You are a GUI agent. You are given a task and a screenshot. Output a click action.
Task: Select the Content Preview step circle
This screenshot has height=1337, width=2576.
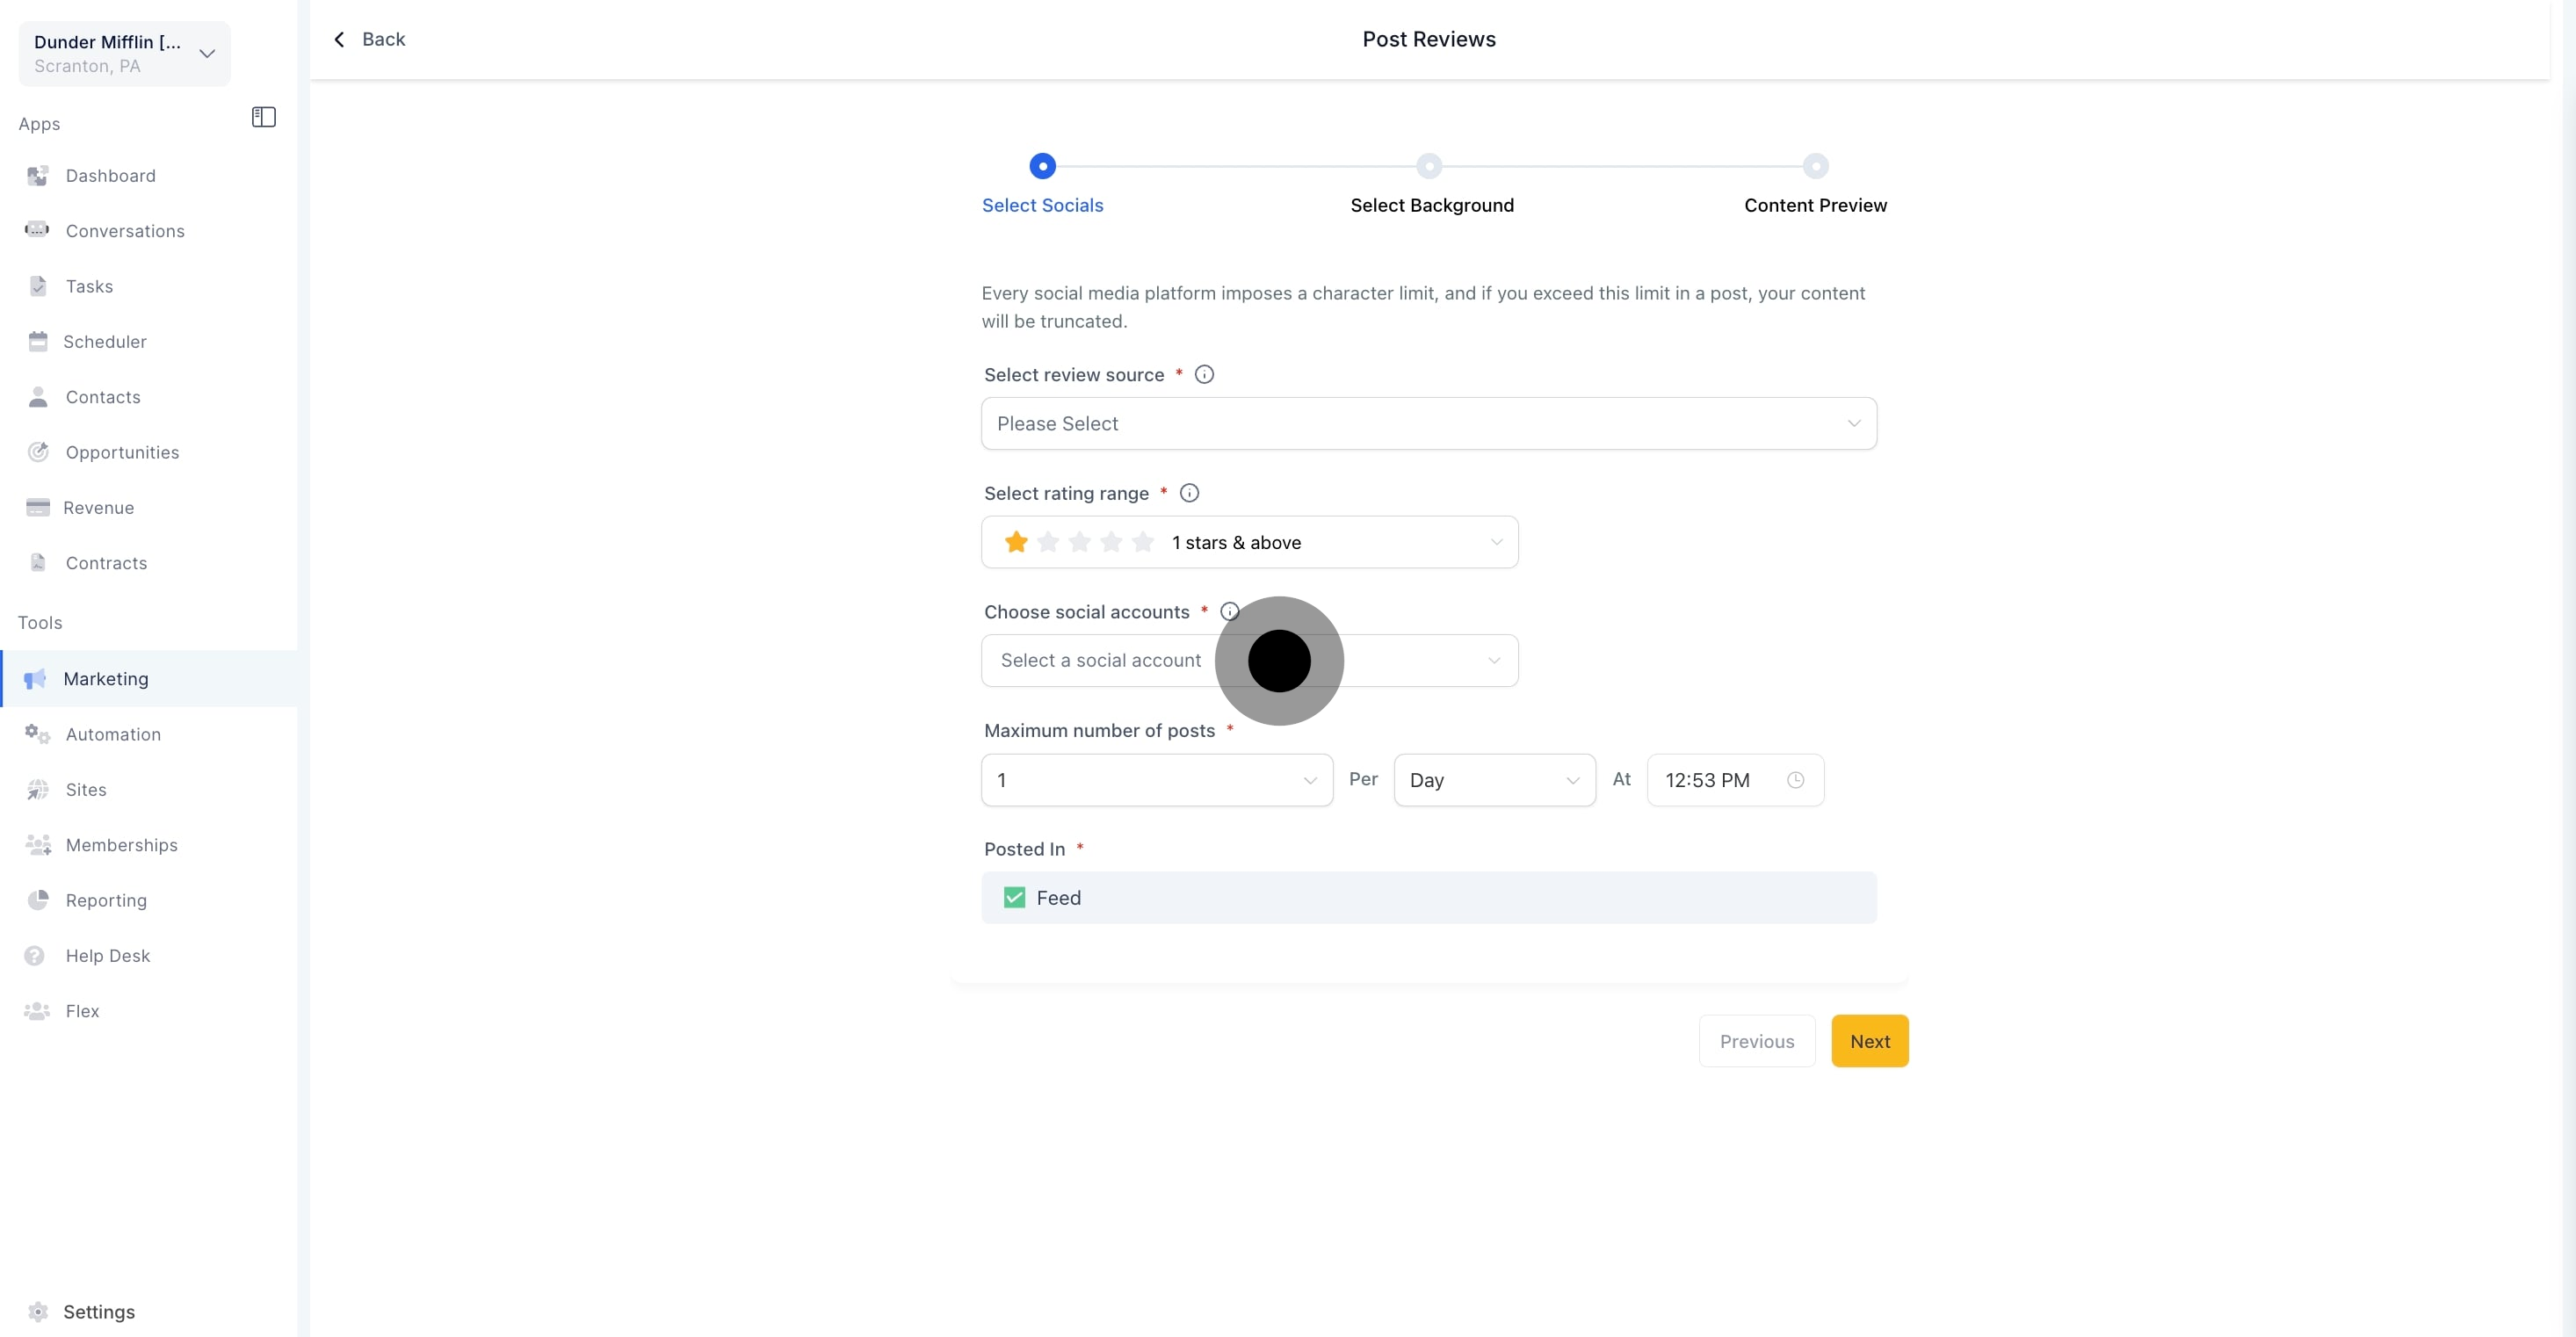(x=1815, y=166)
